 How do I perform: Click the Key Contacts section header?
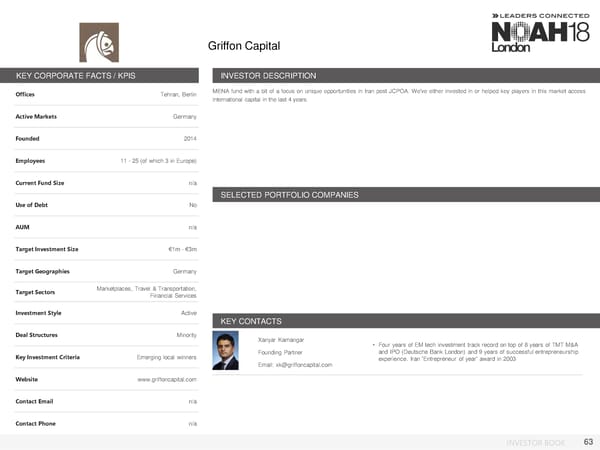(x=254, y=320)
